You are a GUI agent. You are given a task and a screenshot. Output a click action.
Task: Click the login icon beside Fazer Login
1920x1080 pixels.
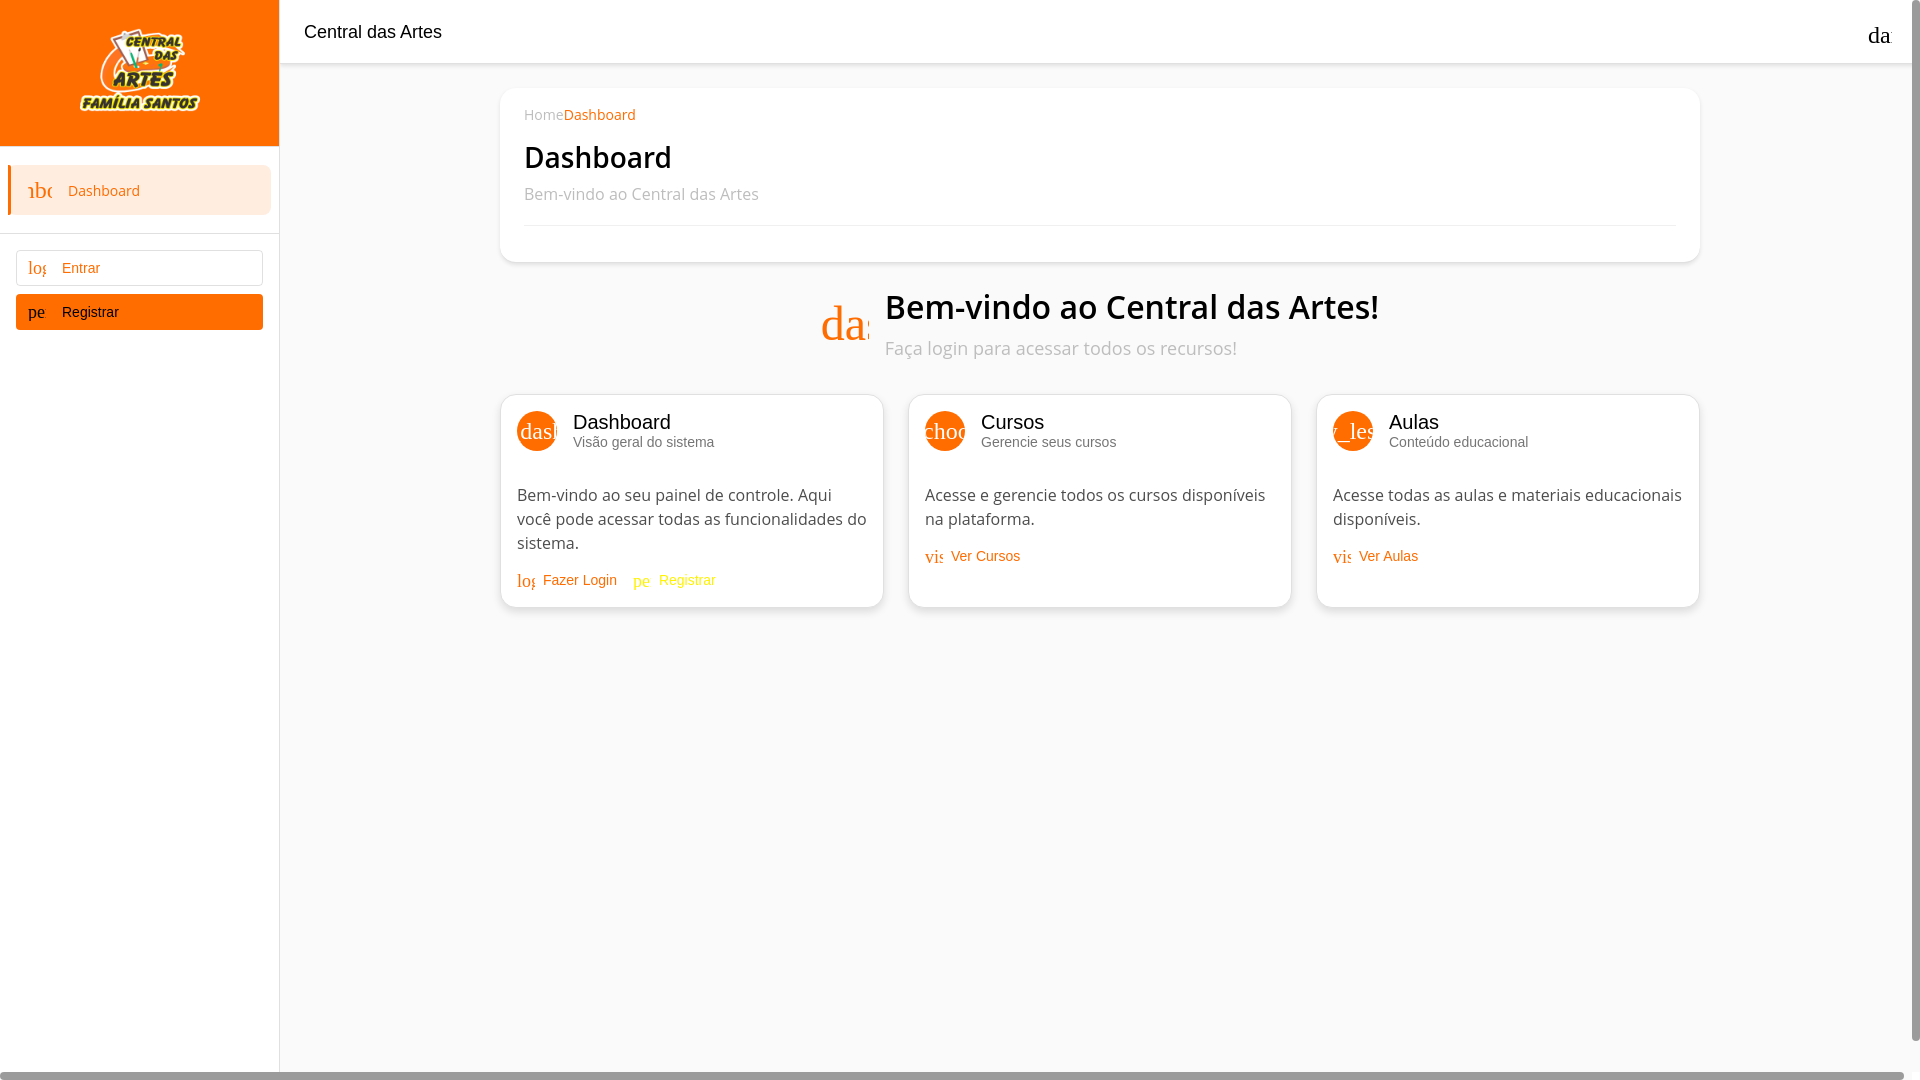(526, 581)
